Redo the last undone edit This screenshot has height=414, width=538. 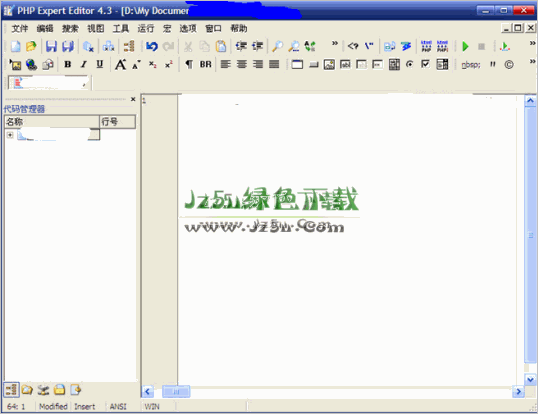[x=168, y=46]
